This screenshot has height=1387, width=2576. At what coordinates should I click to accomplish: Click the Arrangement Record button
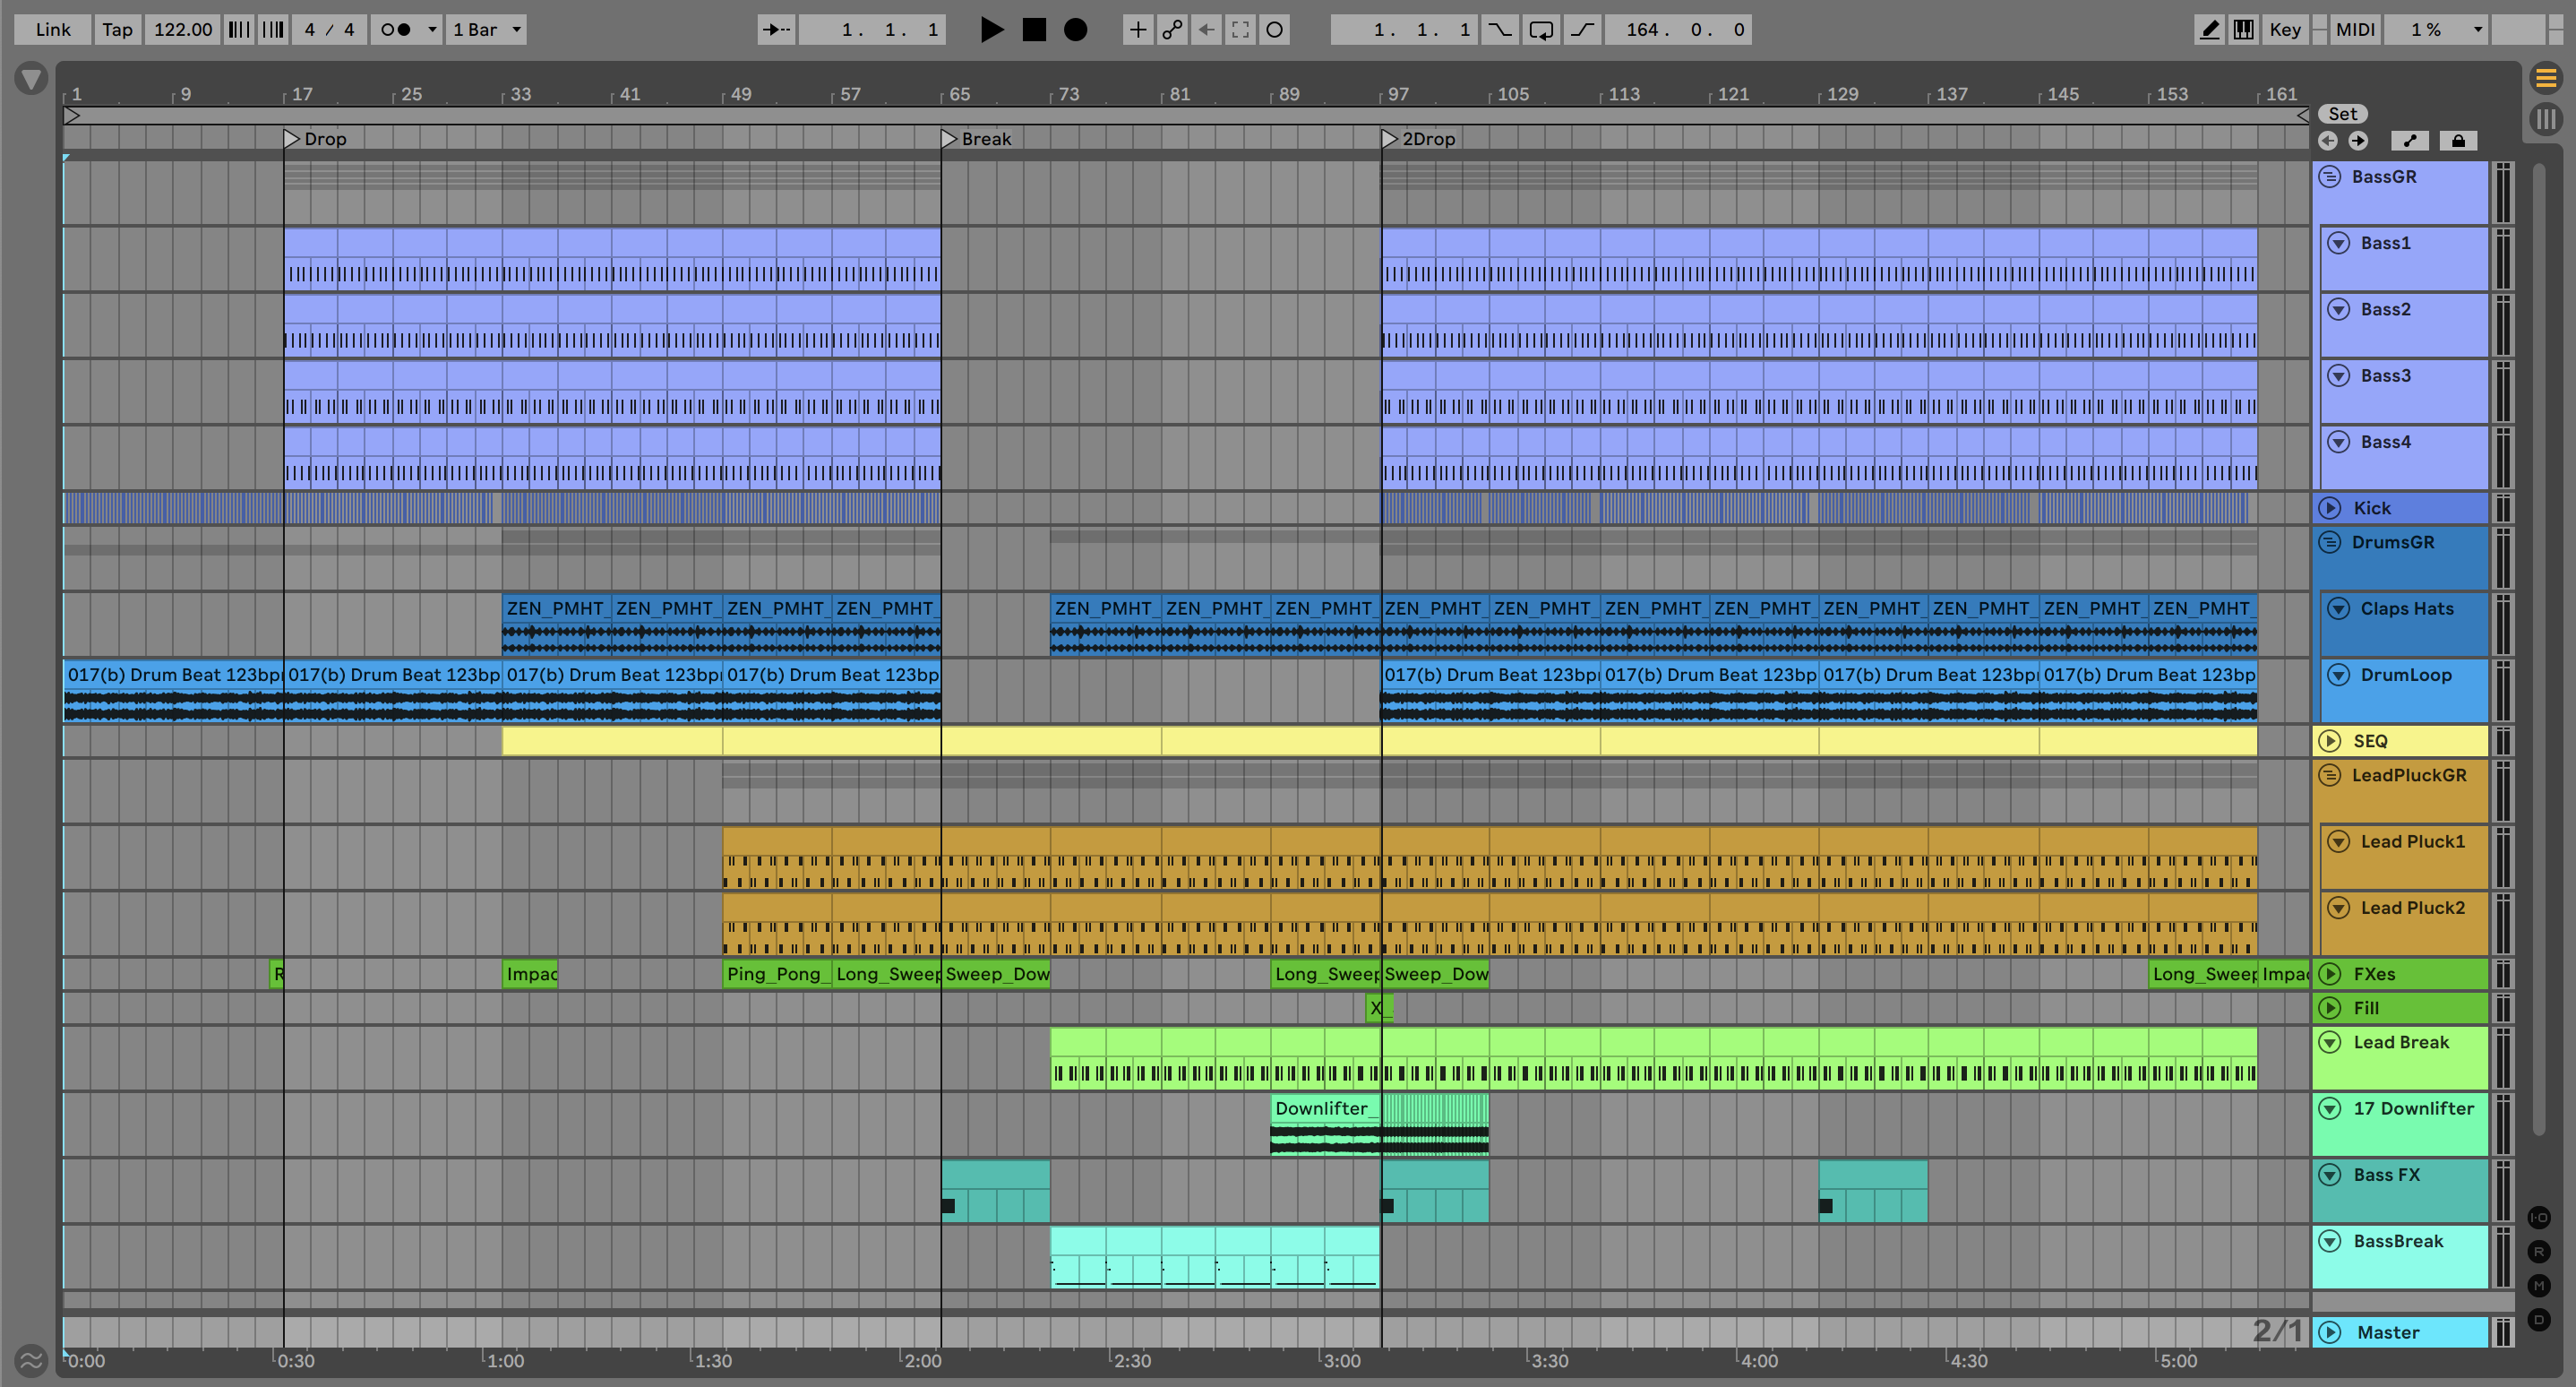(1075, 30)
